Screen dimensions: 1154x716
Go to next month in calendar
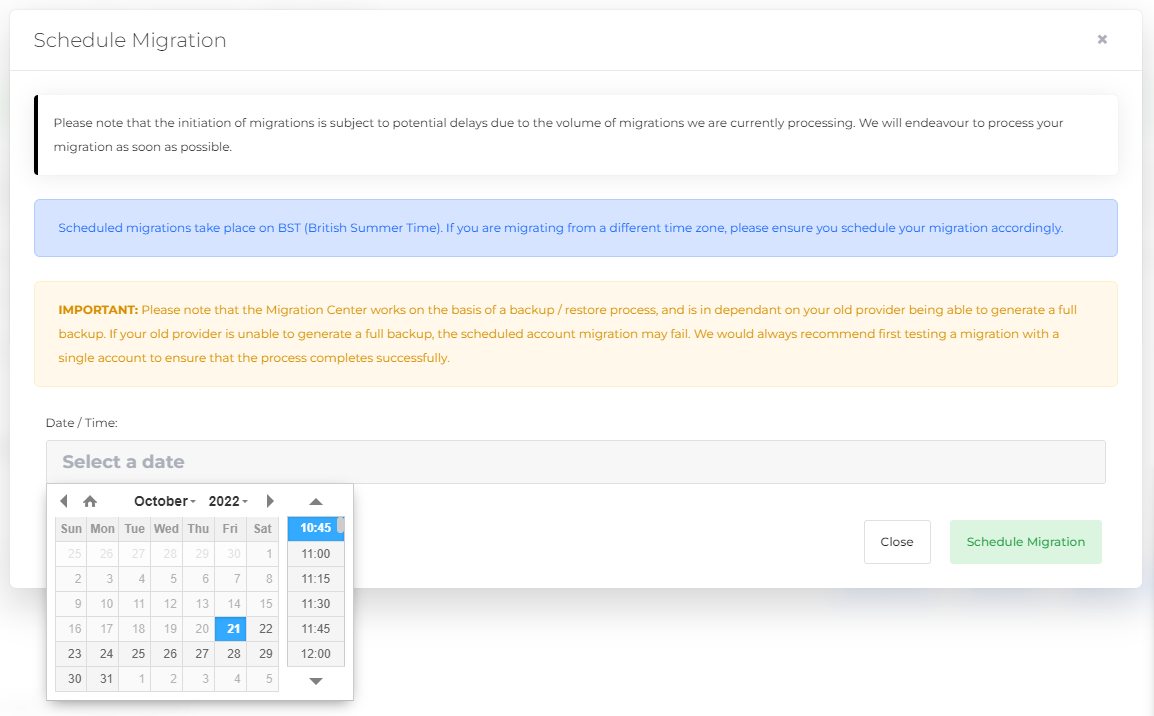(269, 501)
